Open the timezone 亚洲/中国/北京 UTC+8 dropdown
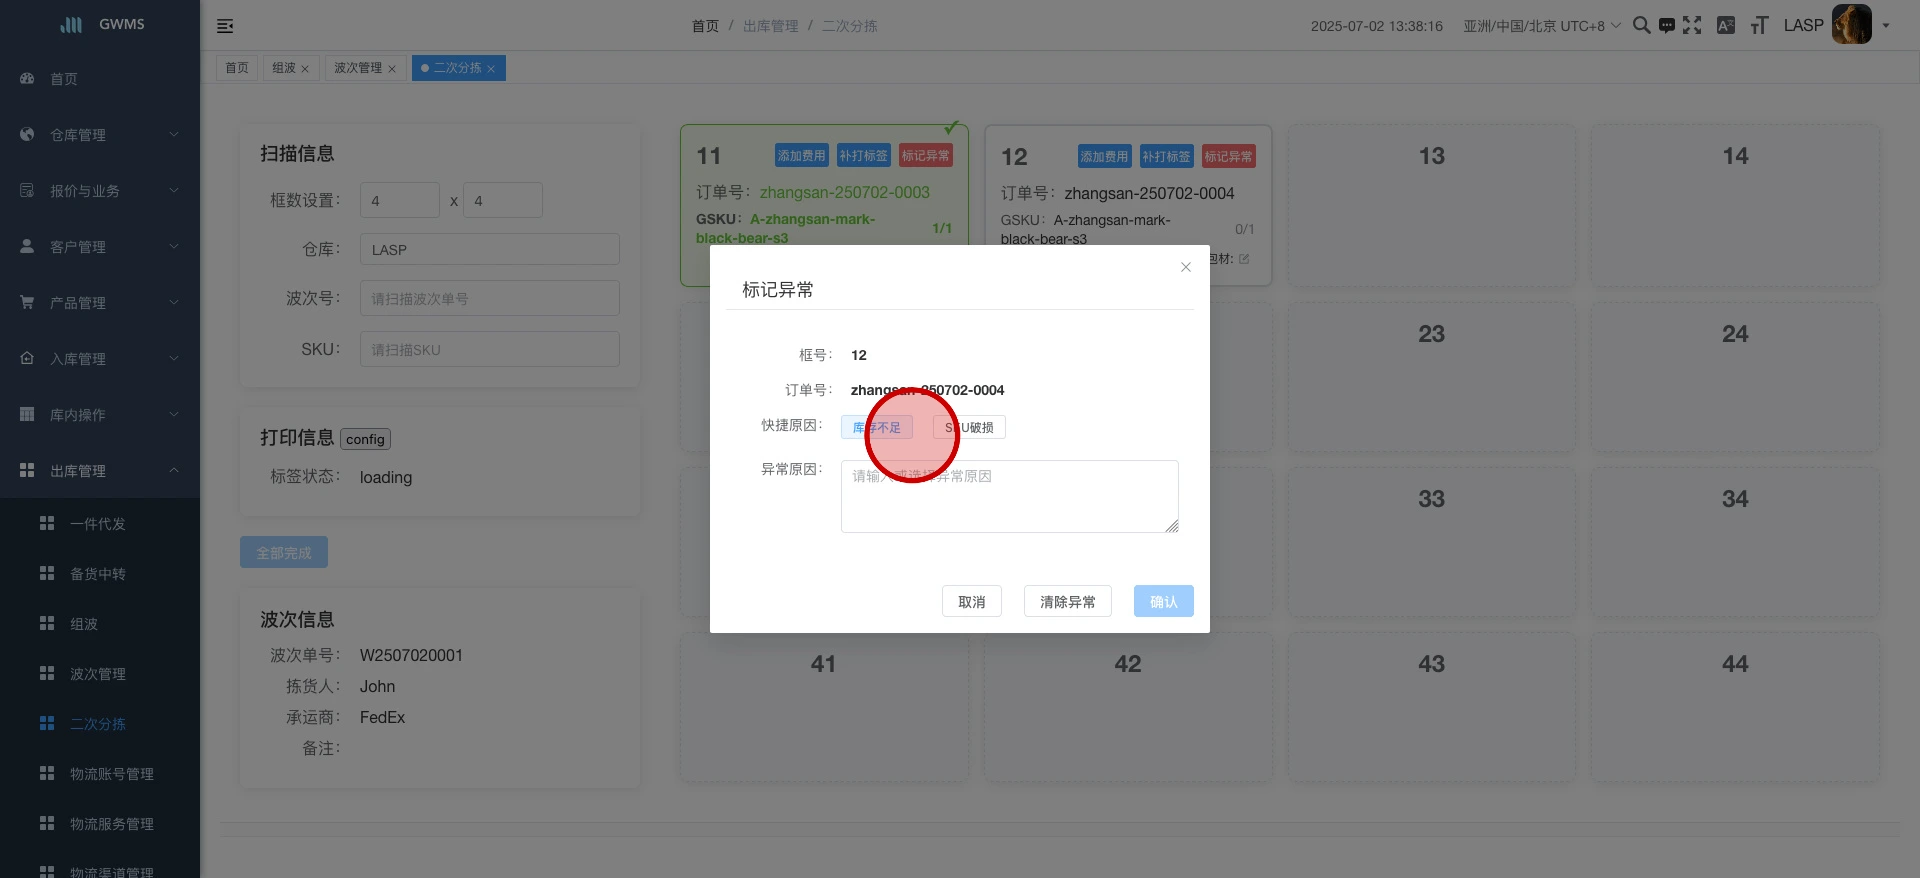Viewport: 1920px width, 878px height. [x=1541, y=26]
